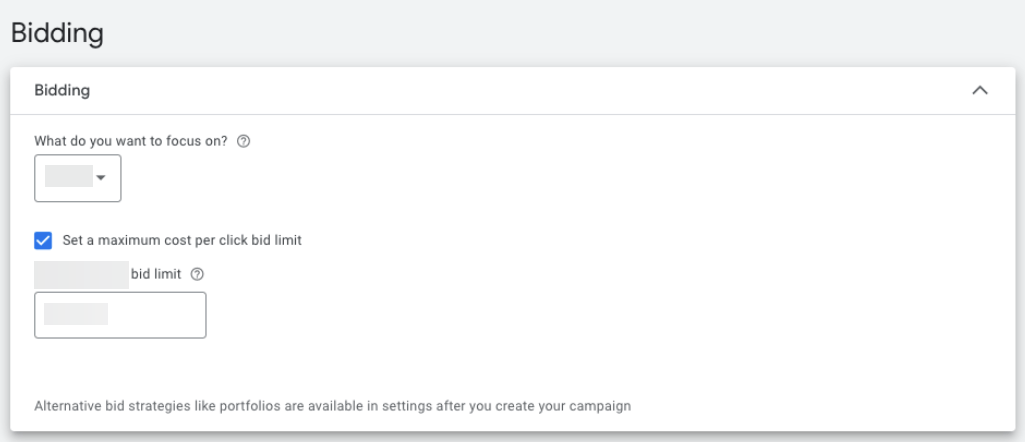
Task: Click the blurred value inside focus dropdown
Action: pyautogui.click(x=69, y=178)
